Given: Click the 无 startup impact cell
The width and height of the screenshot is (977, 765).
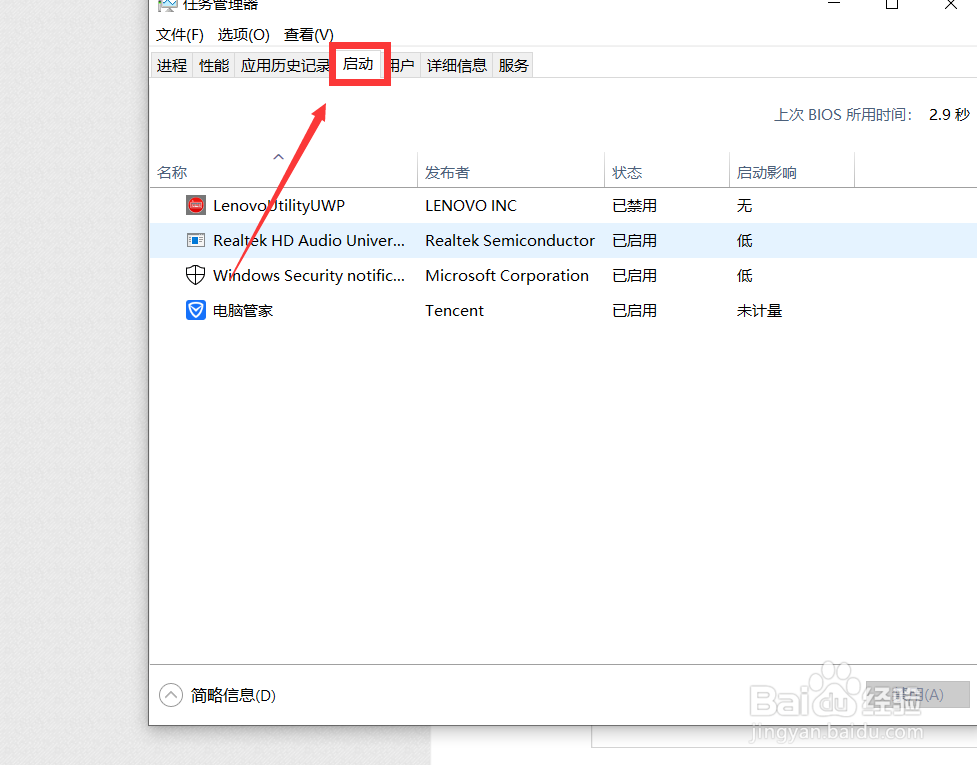Looking at the screenshot, I should click(745, 206).
